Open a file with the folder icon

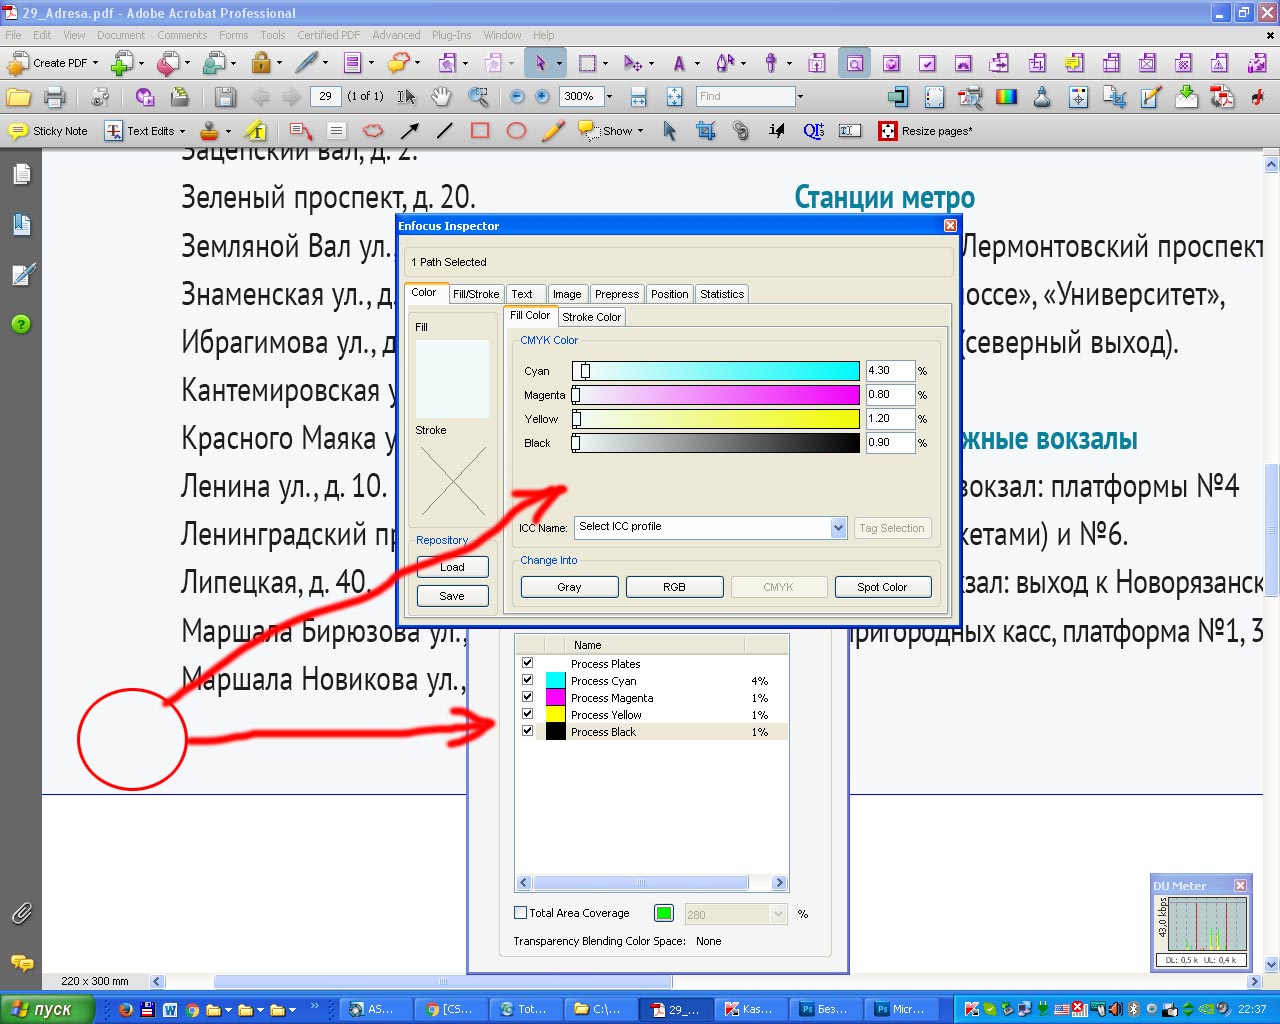tap(19, 97)
